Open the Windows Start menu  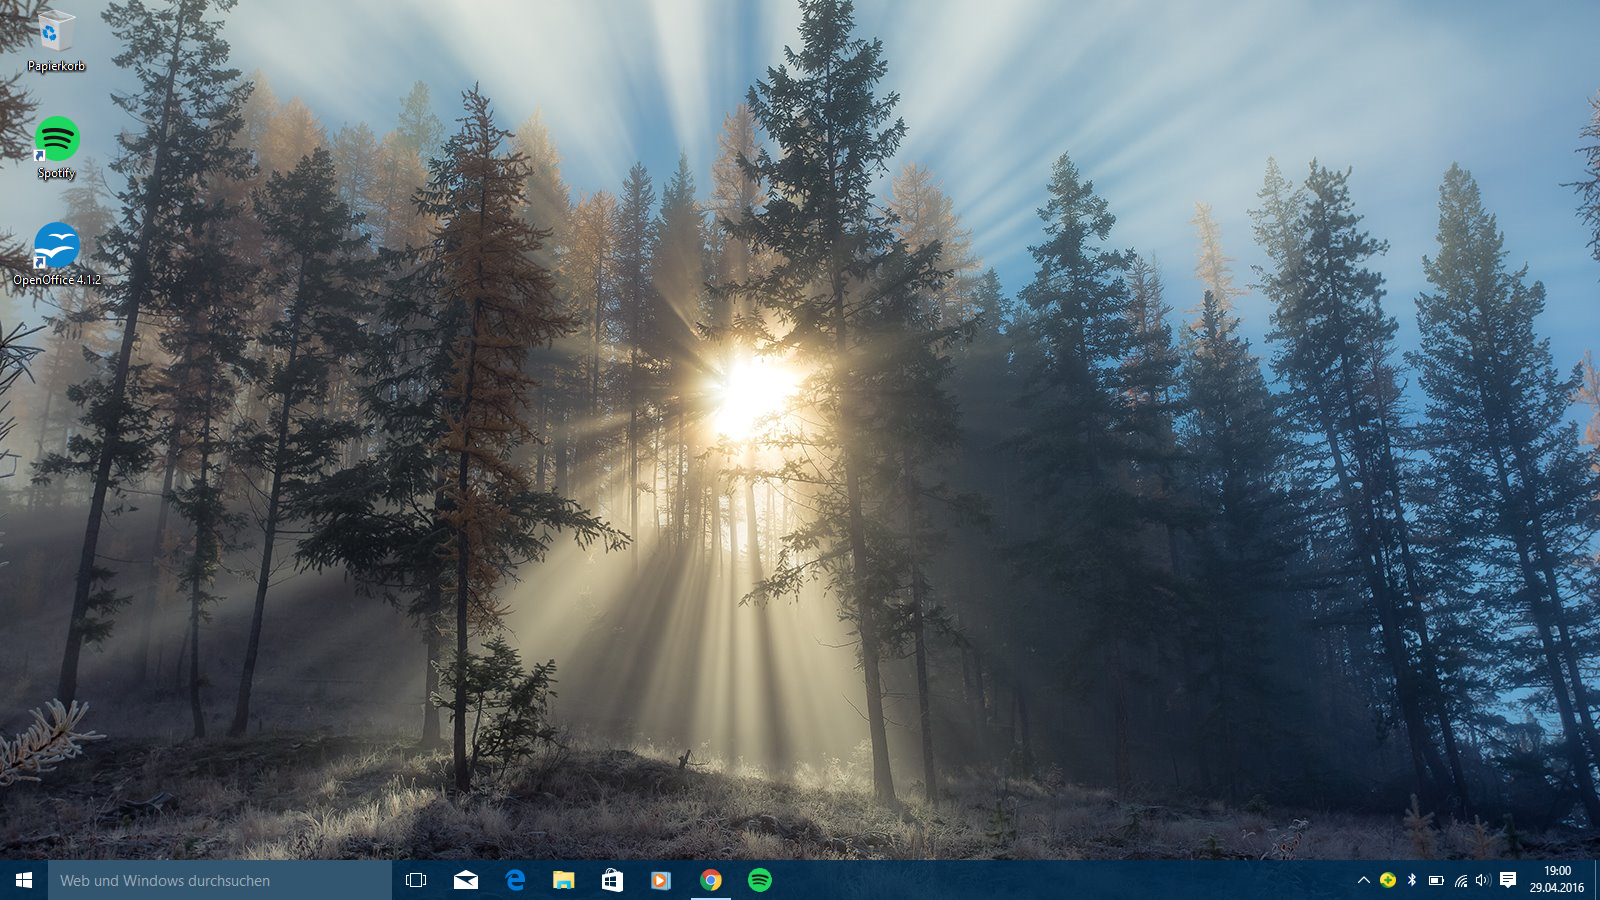pos(24,880)
